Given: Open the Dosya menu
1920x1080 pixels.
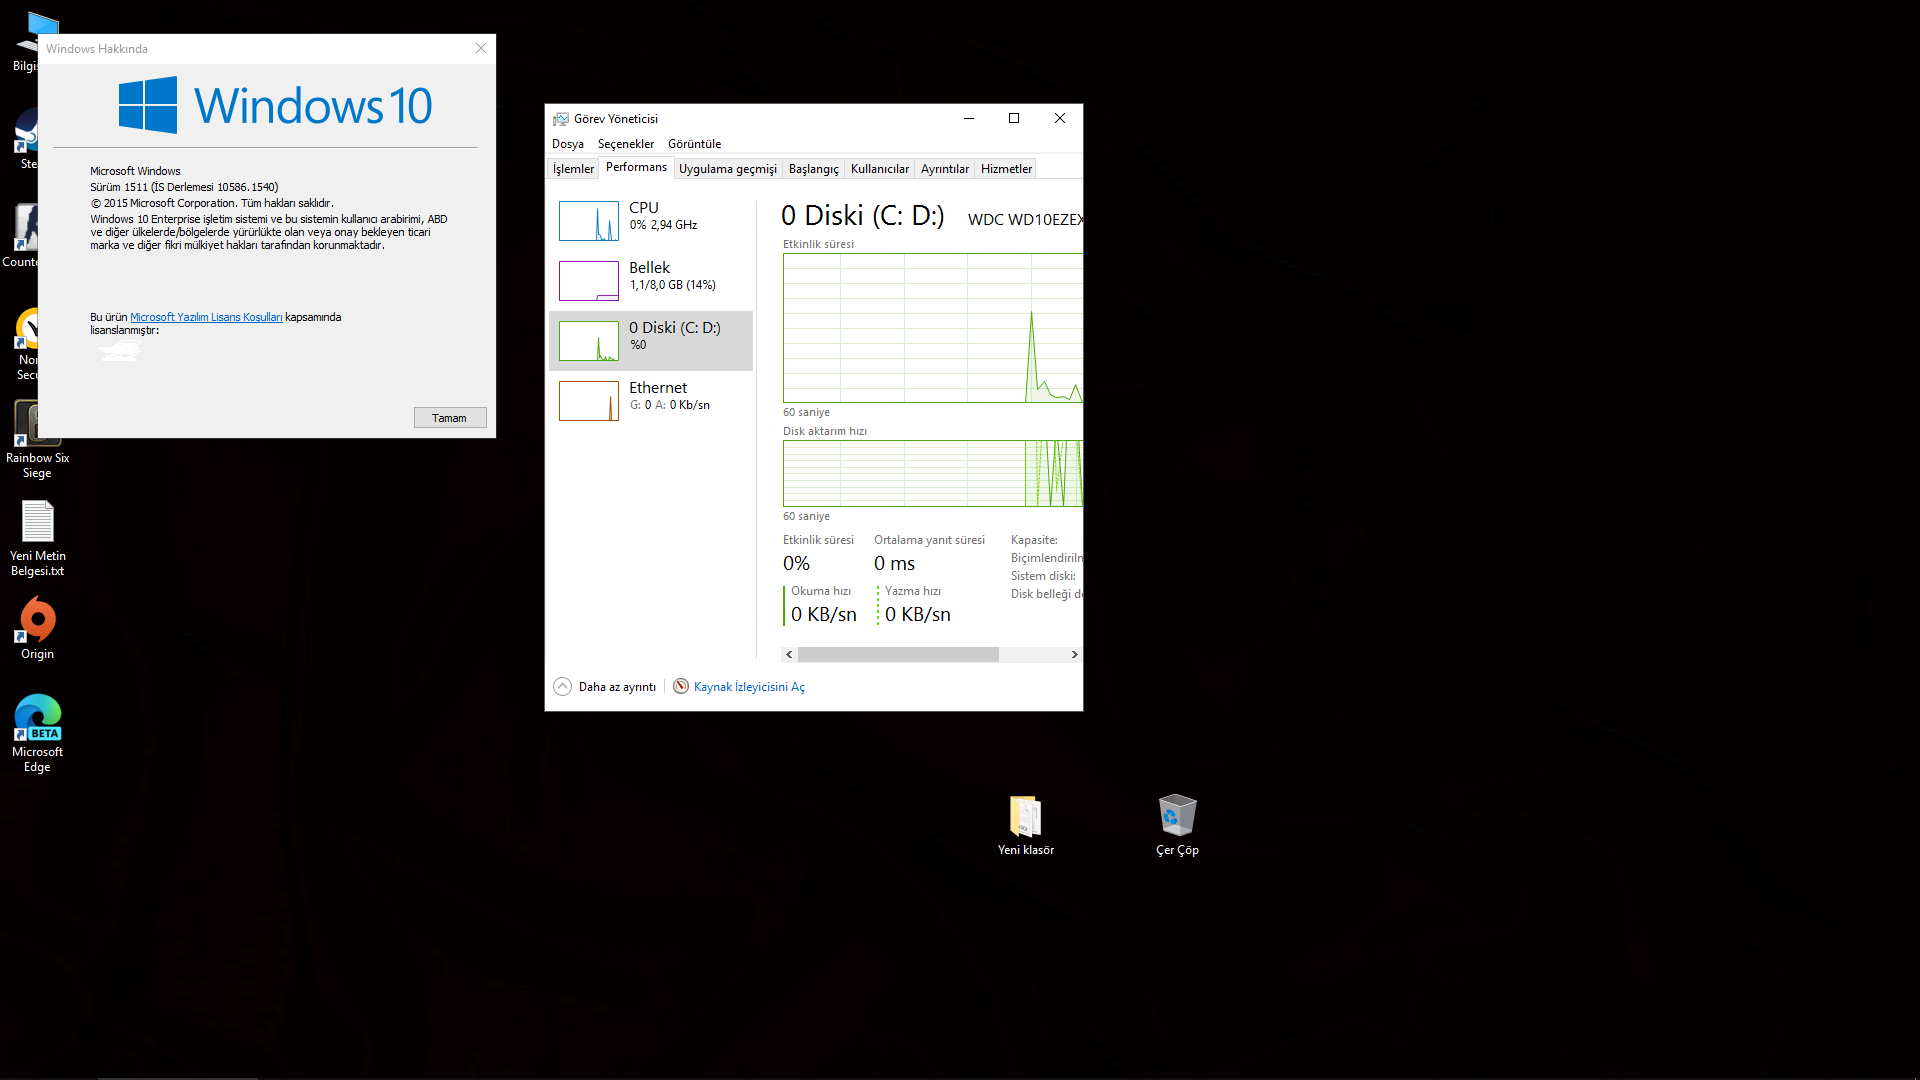Looking at the screenshot, I should (567, 144).
